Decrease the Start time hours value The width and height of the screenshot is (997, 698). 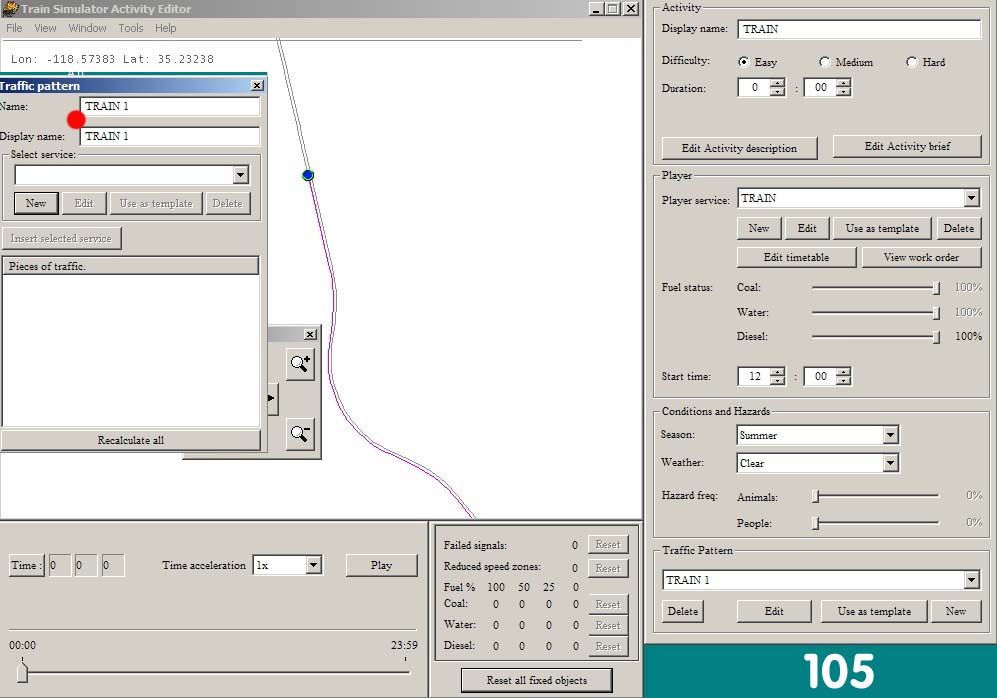[x=778, y=380]
